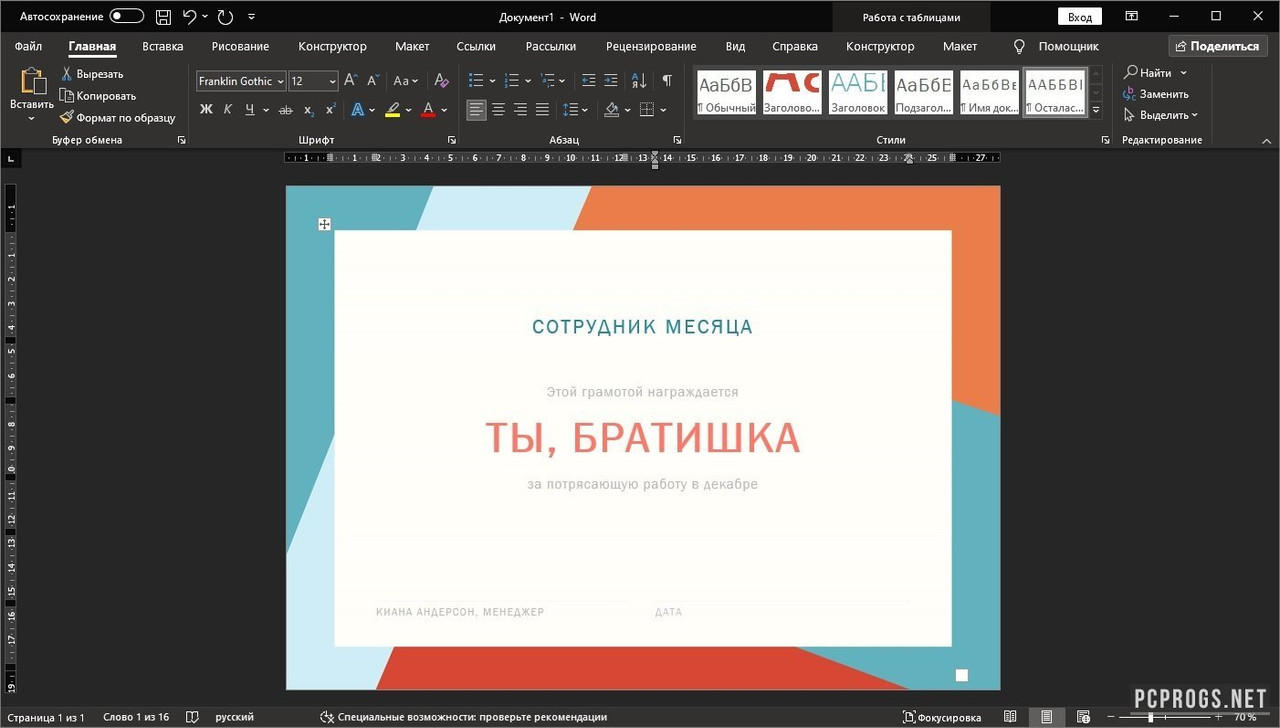Increase paragraph indent
The image size is (1280, 728).
coord(613,81)
